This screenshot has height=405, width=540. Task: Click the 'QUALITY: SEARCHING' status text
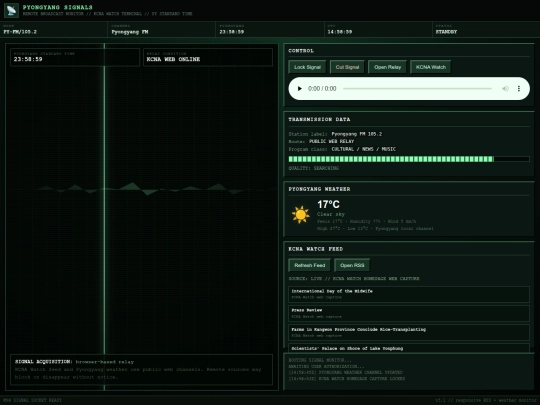tap(313, 168)
